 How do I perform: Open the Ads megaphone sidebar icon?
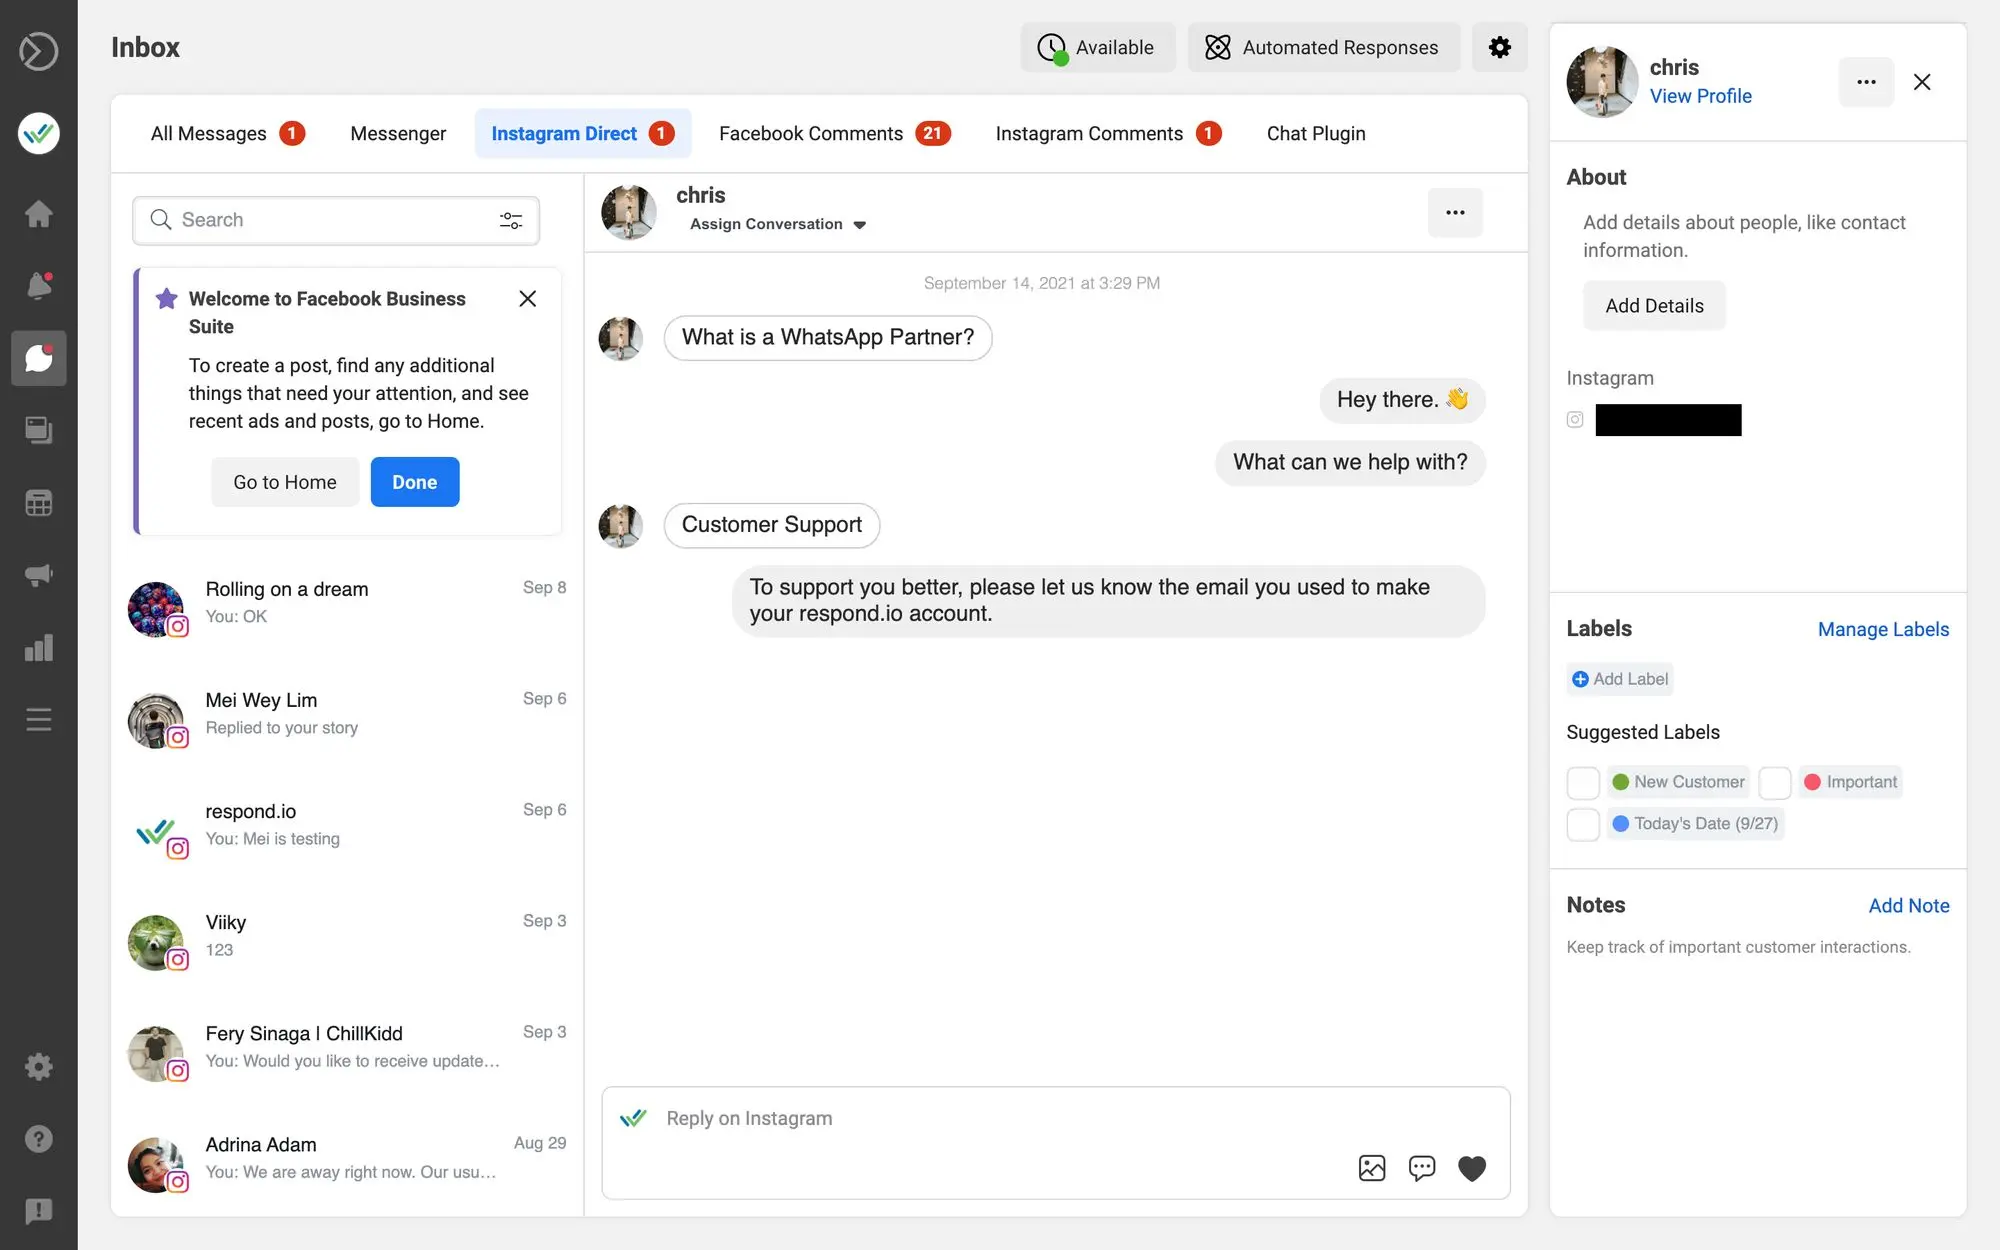[x=38, y=575]
